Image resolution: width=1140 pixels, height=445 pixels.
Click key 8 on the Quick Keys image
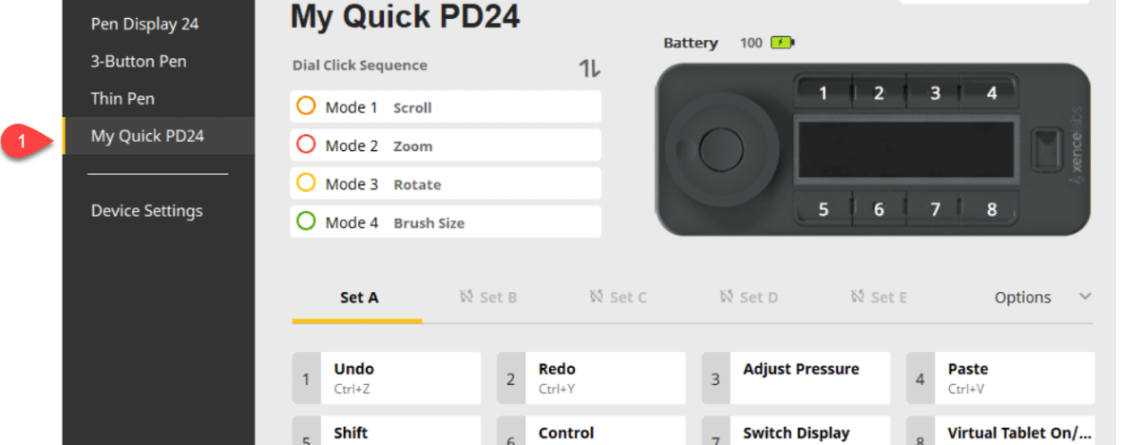tap(991, 210)
